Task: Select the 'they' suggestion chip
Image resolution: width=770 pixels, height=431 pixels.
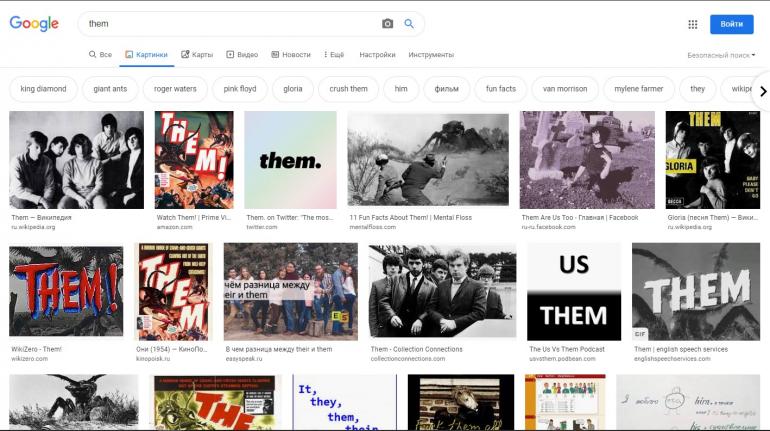Action: [x=697, y=89]
